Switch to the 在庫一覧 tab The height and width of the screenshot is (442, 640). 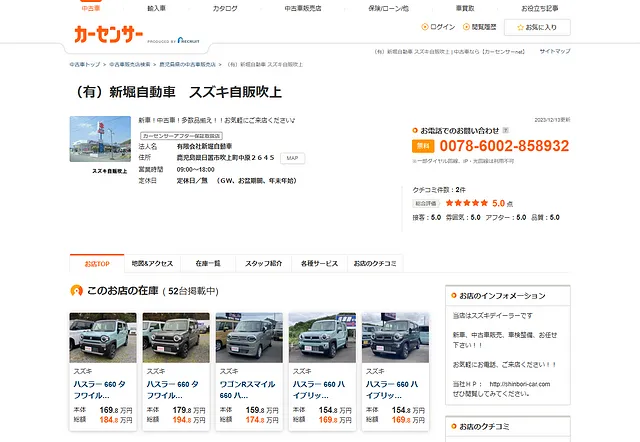click(208, 264)
